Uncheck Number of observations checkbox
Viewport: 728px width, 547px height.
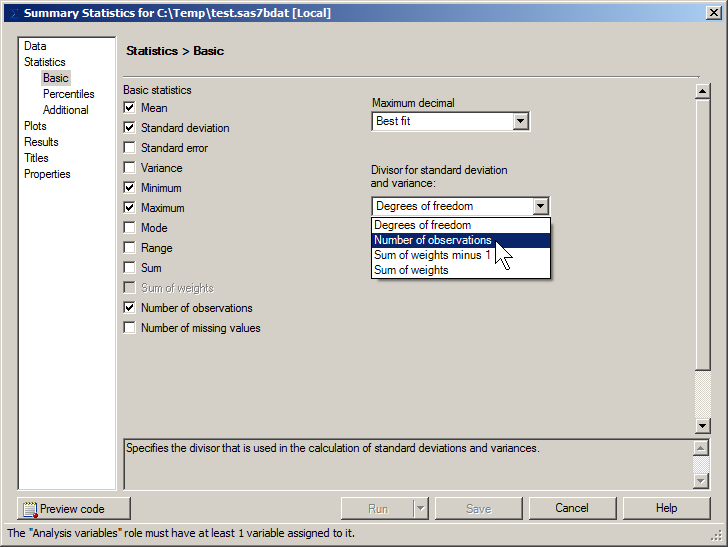pos(130,307)
